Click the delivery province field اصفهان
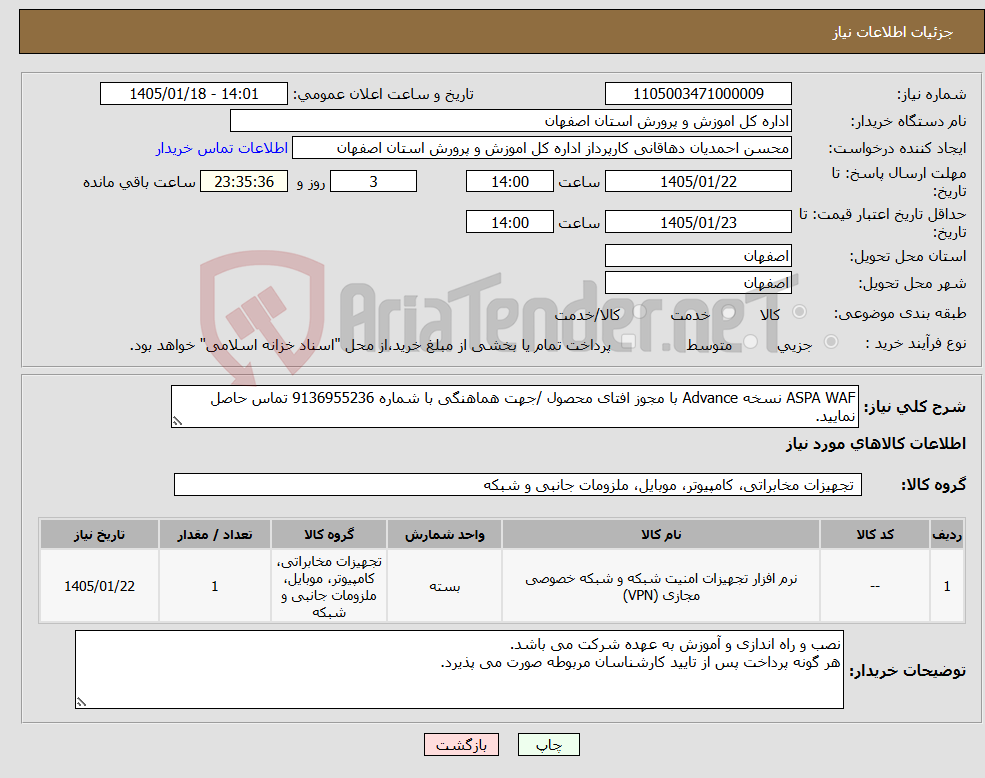This screenshot has height=778, width=985. [698, 256]
